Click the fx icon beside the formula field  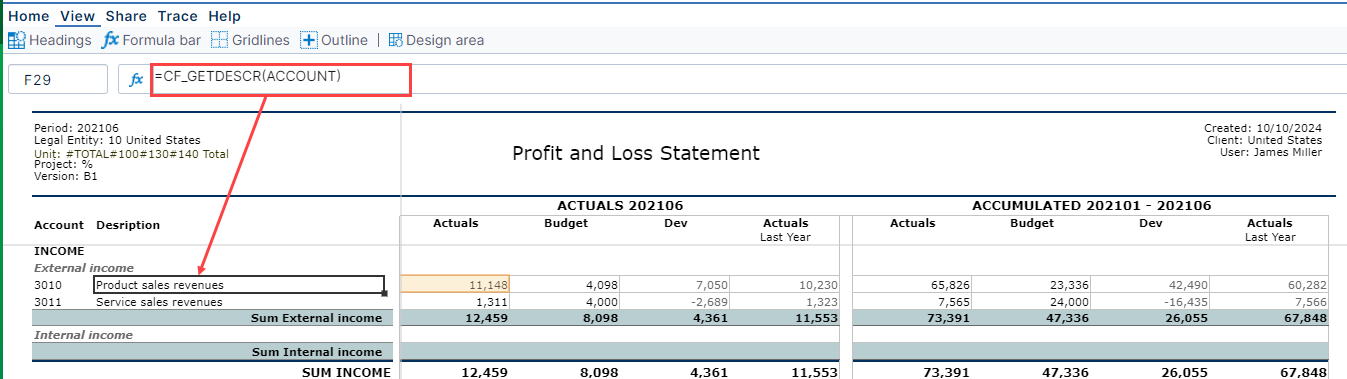pyautogui.click(x=136, y=79)
